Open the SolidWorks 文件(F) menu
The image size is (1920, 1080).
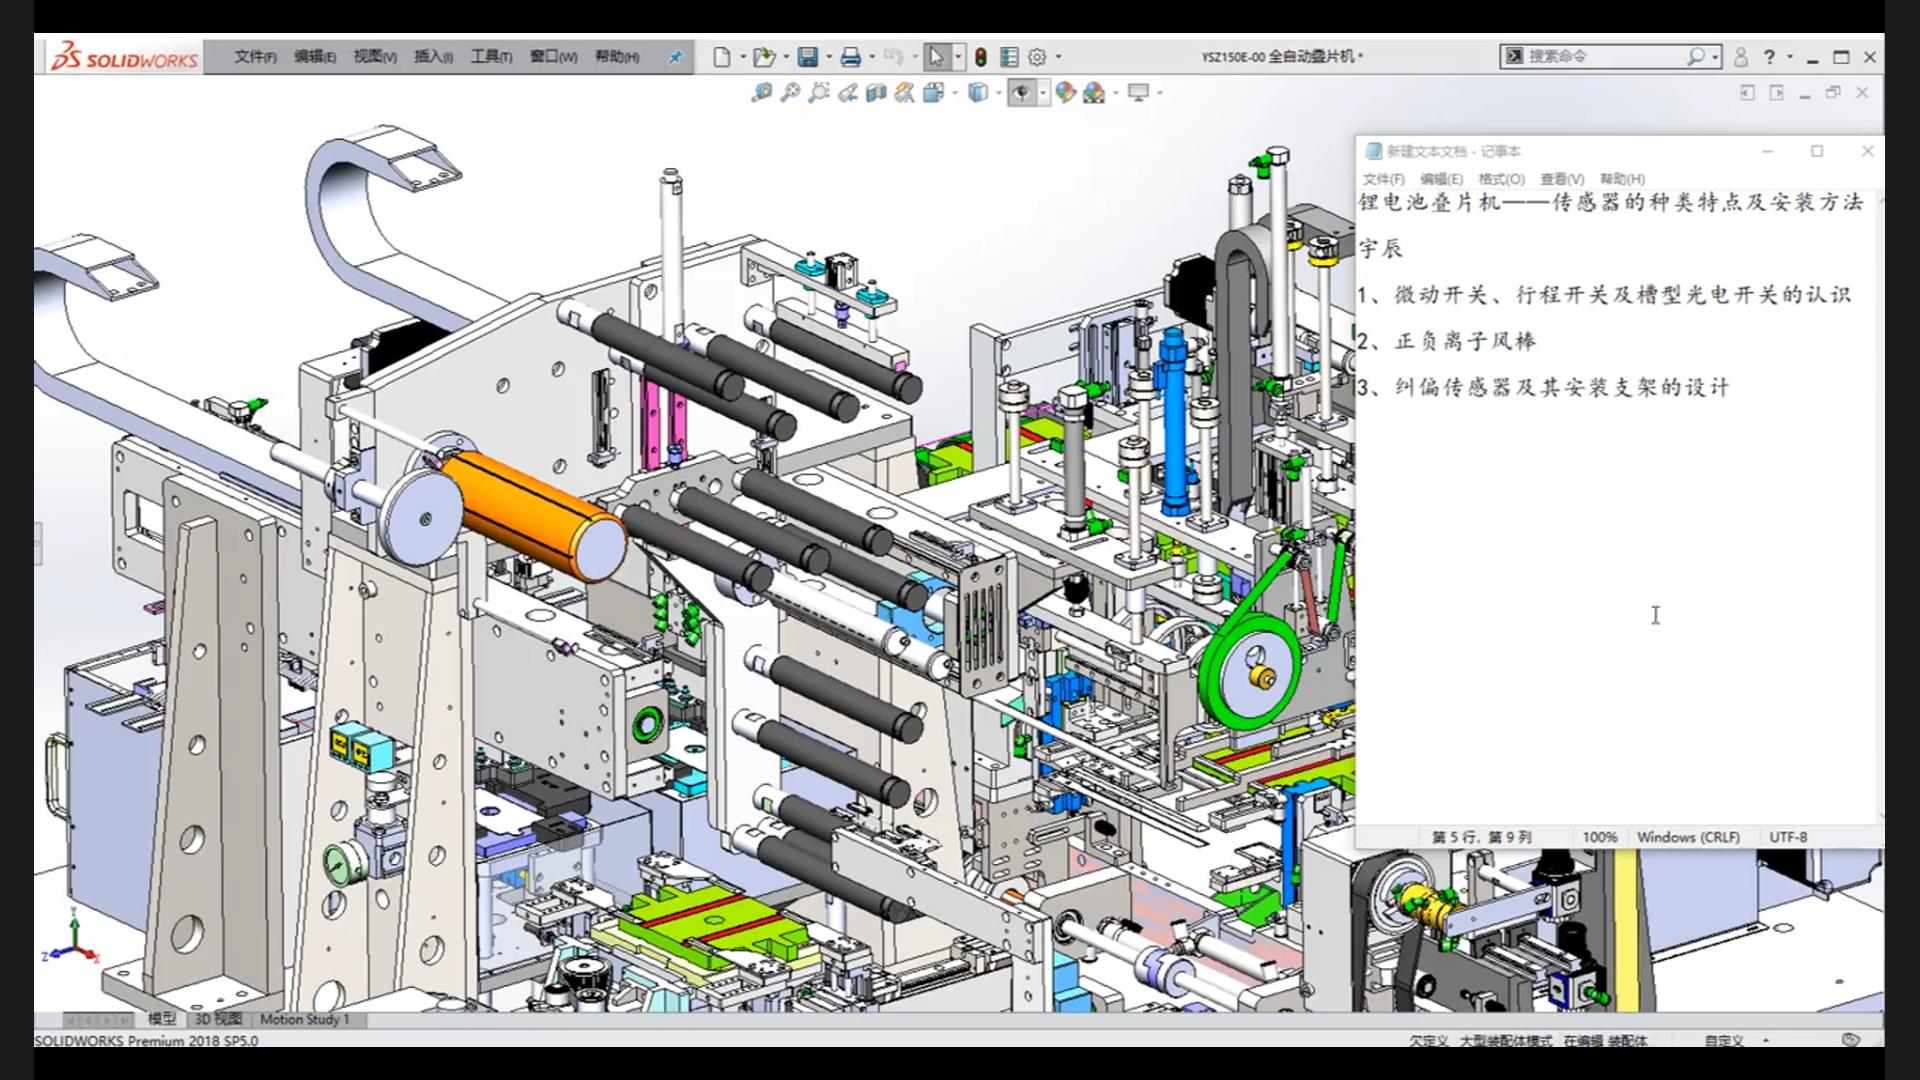coord(255,57)
